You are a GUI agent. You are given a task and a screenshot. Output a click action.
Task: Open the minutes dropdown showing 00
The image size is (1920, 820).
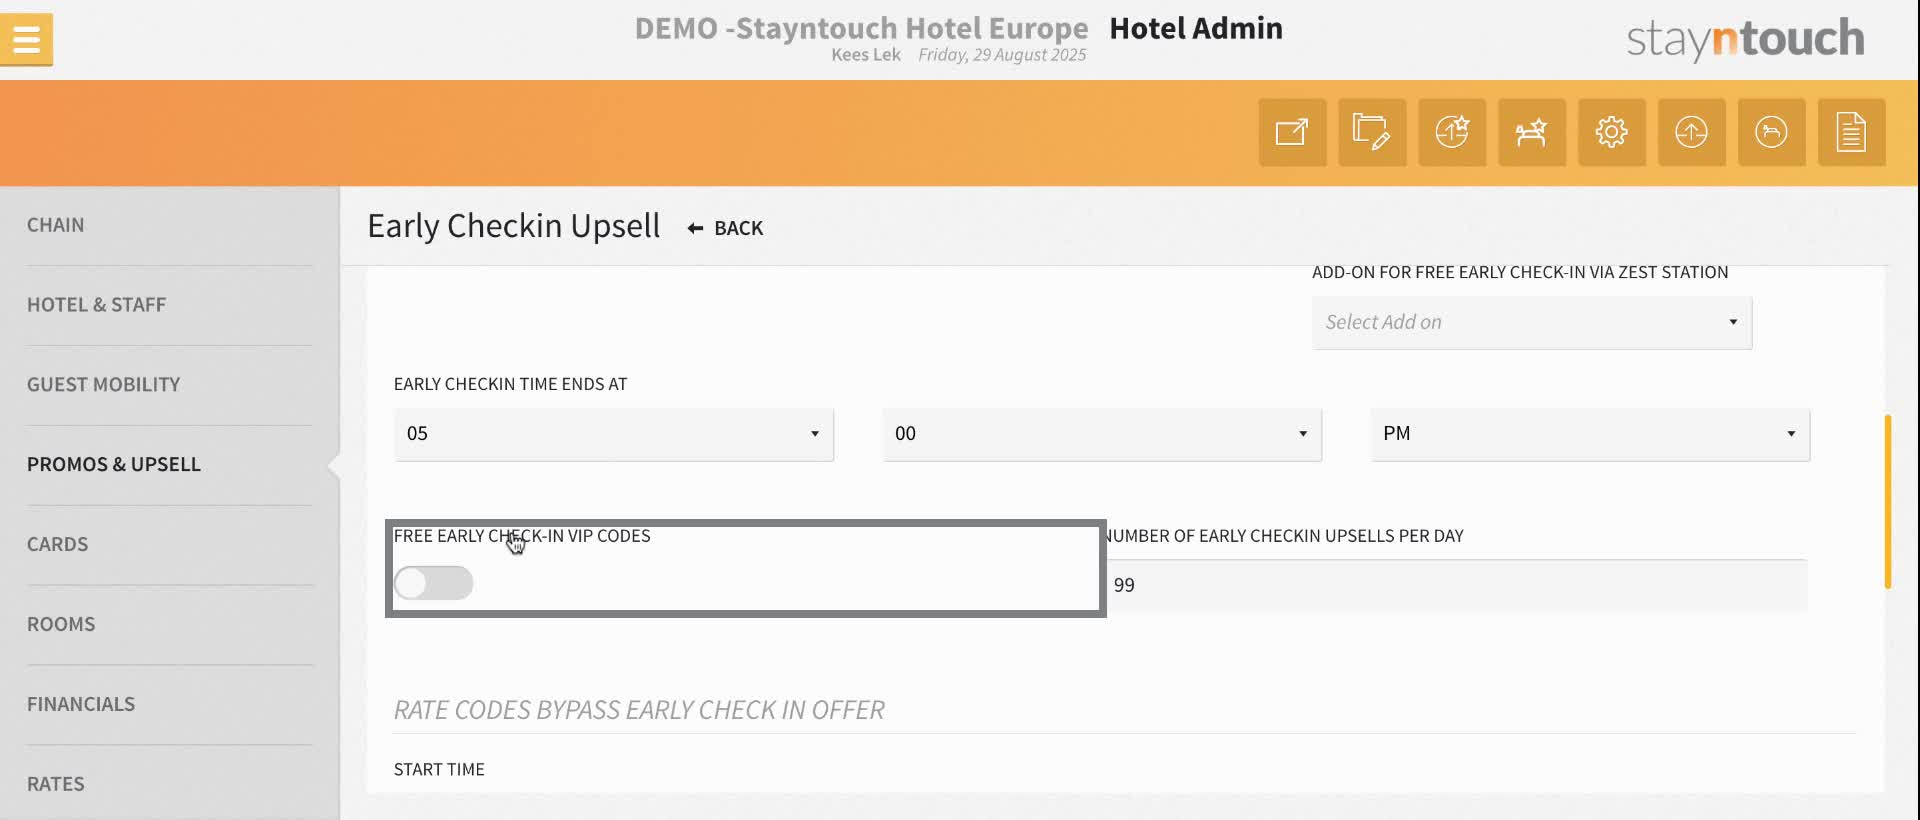point(1102,434)
